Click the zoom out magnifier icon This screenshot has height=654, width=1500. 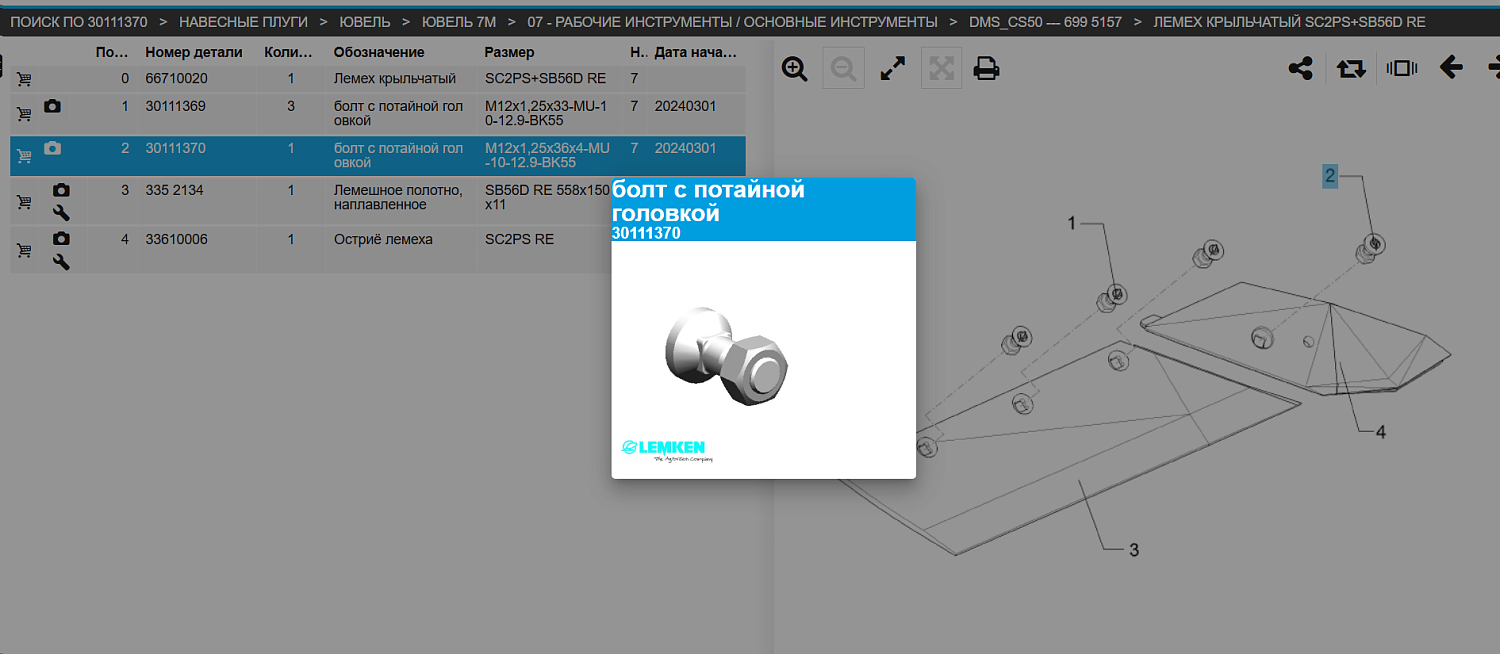[844, 69]
